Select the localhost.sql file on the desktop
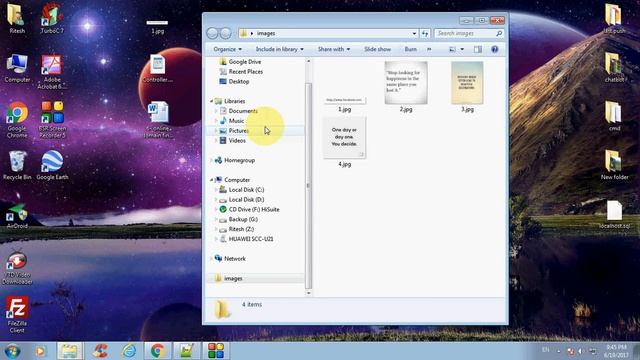 [614, 214]
